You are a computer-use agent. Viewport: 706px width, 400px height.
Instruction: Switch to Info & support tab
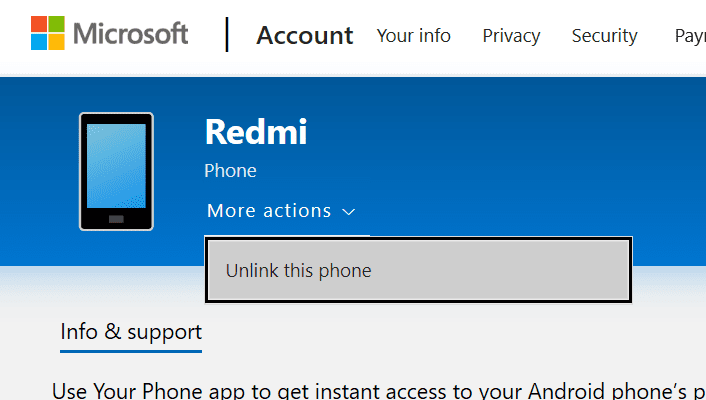point(131,333)
